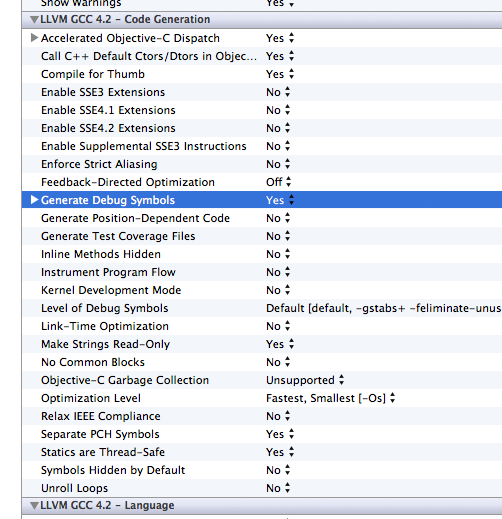Open Make Strings Read-Only value popup
The image size is (502, 519).
tap(280, 344)
